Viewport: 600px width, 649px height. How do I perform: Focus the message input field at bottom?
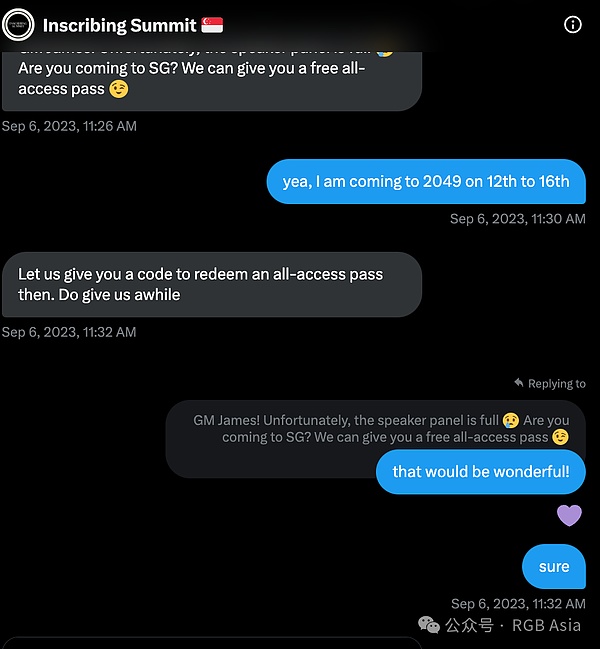211,643
